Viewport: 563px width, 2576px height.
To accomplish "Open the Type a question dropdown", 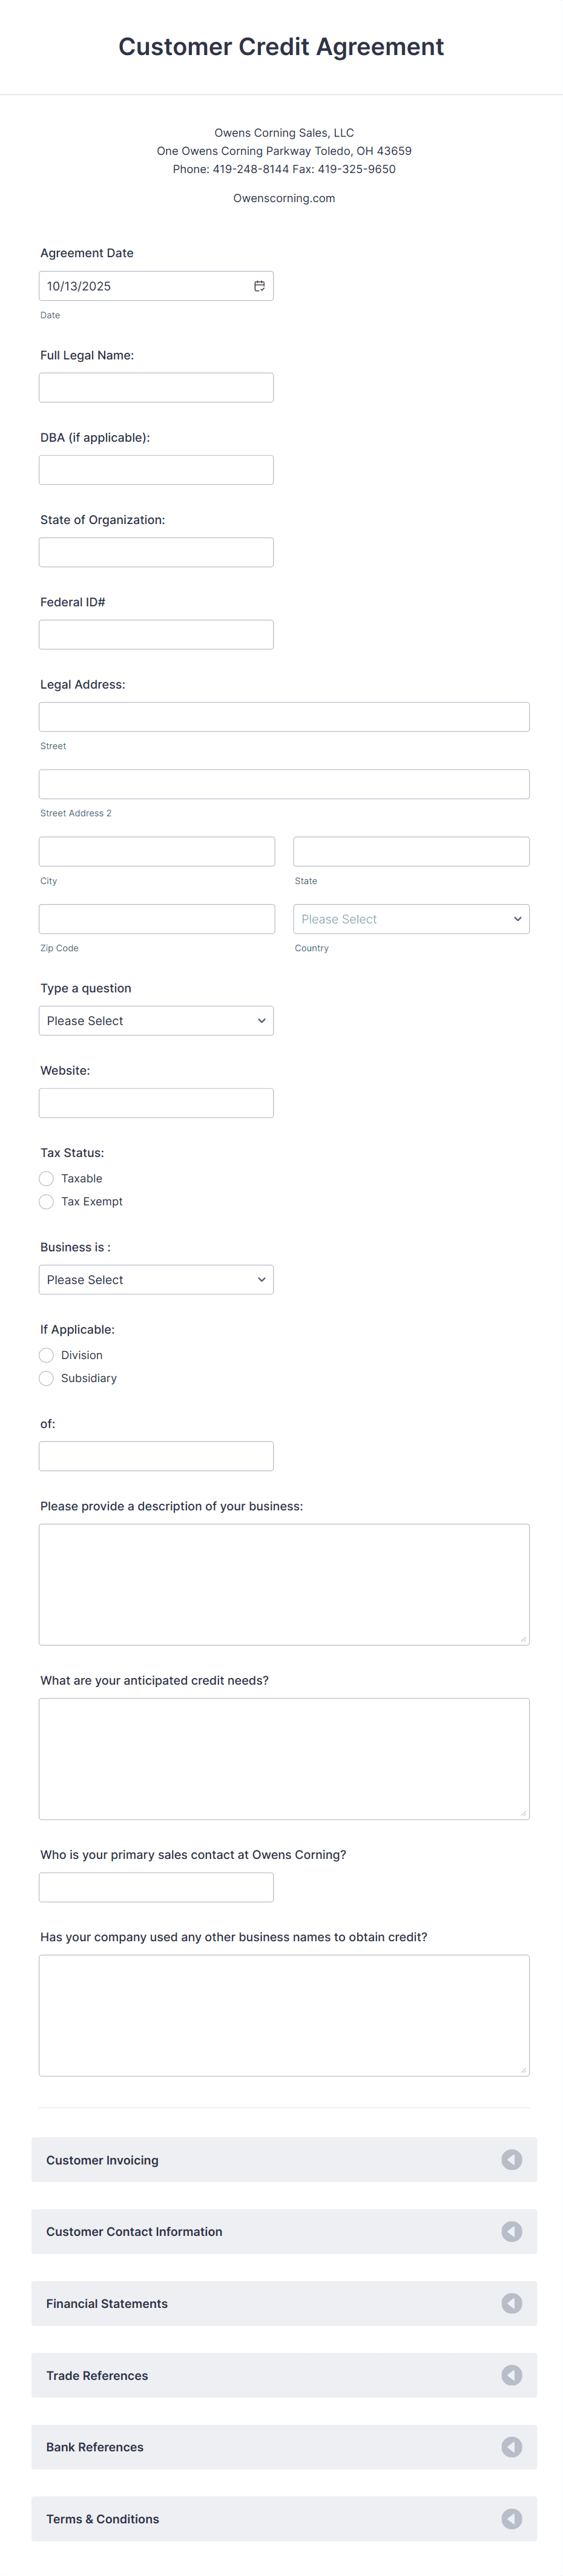I will click(x=156, y=1020).
